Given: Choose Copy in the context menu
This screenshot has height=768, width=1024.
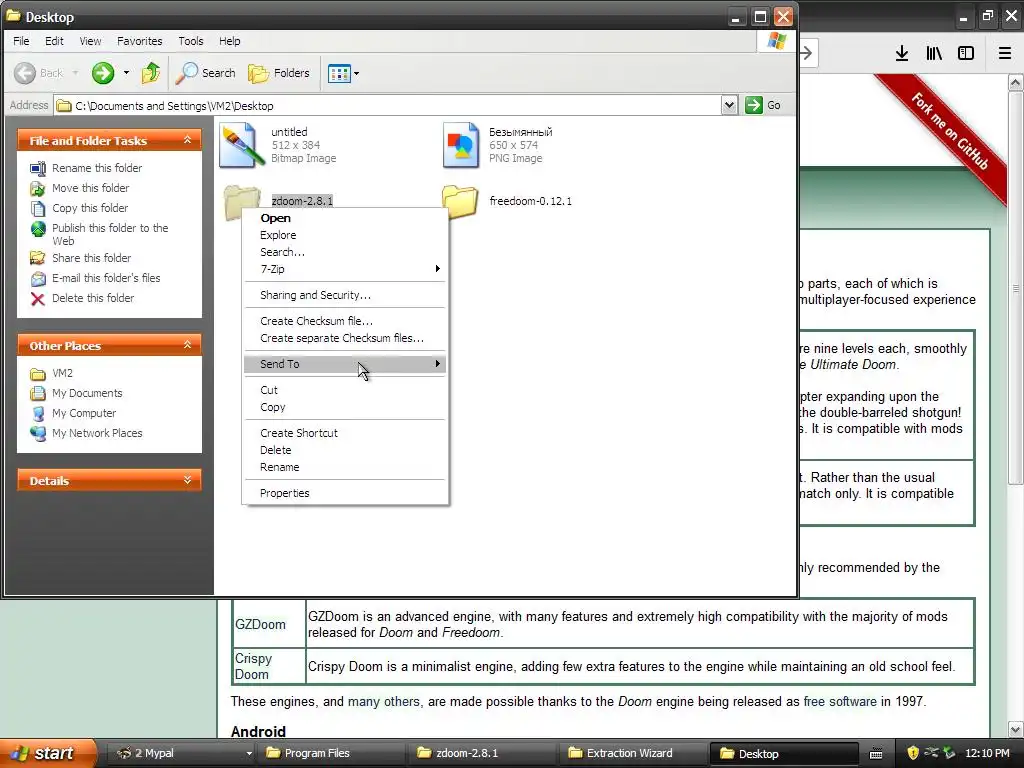Looking at the screenshot, I should coord(345,408).
